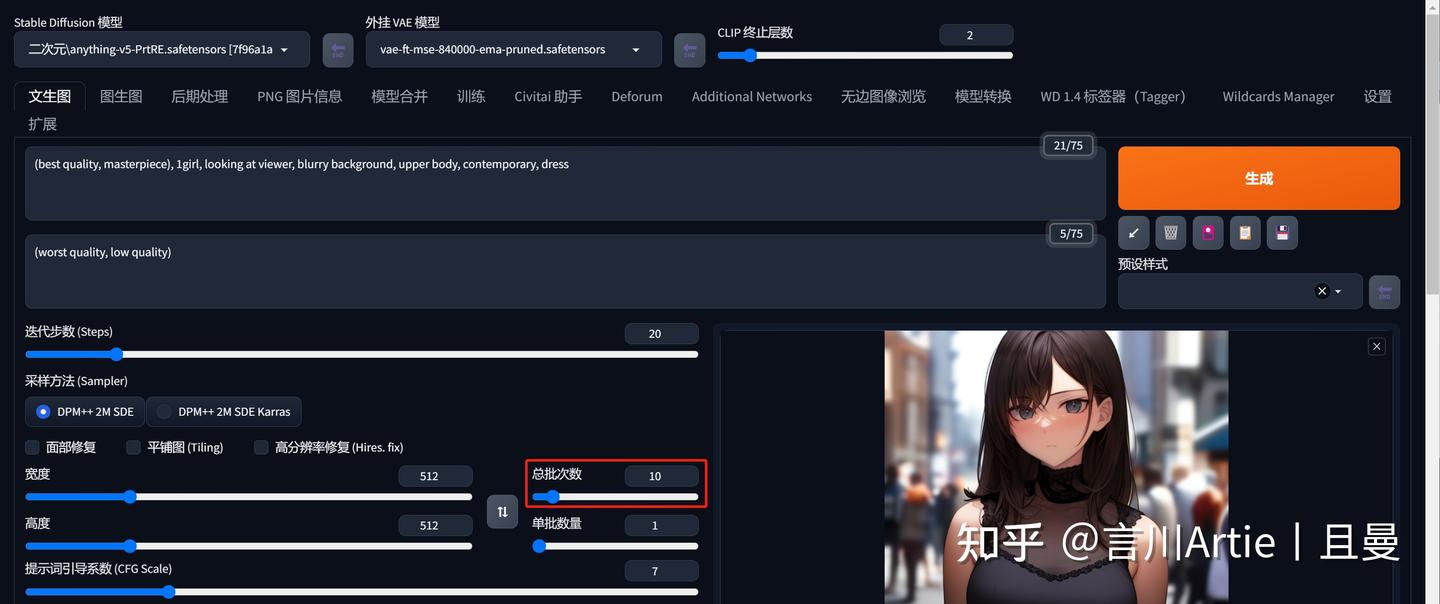Open the Stable Diffusion model dropdown
Viewport: 1440px width, 604px height.
coord(160,49)
